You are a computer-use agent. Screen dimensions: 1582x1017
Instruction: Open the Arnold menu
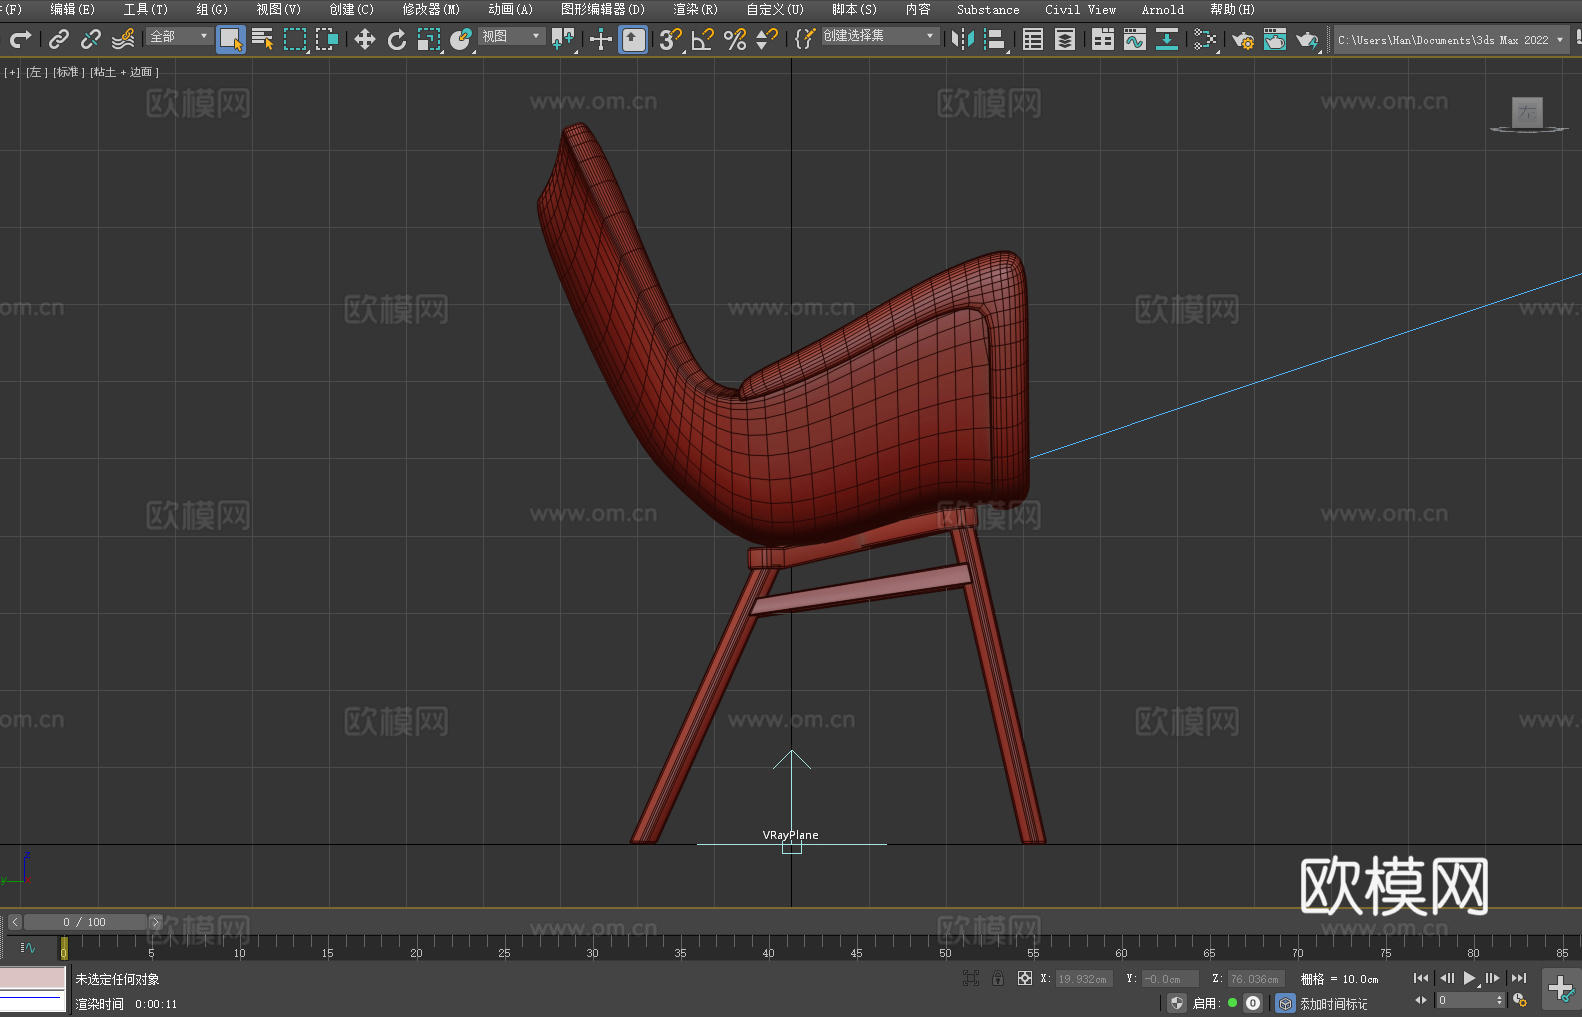[x=1162, y=9]
